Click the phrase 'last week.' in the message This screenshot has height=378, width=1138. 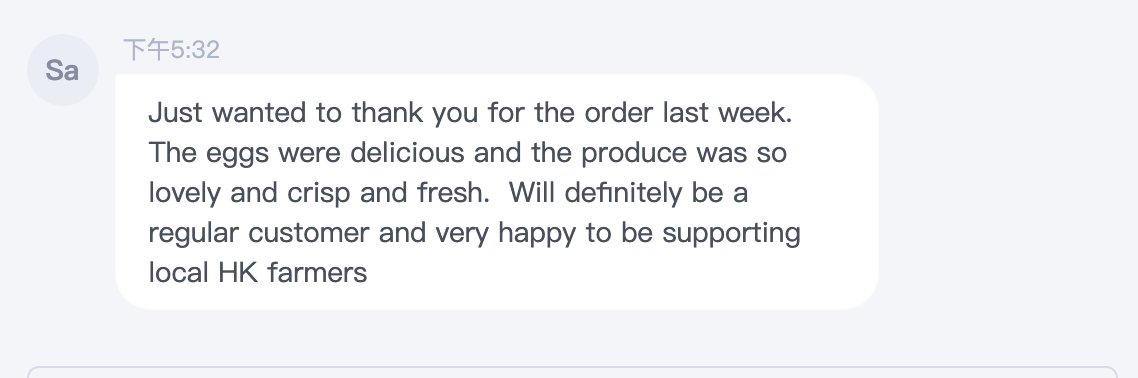pos(727,113)
